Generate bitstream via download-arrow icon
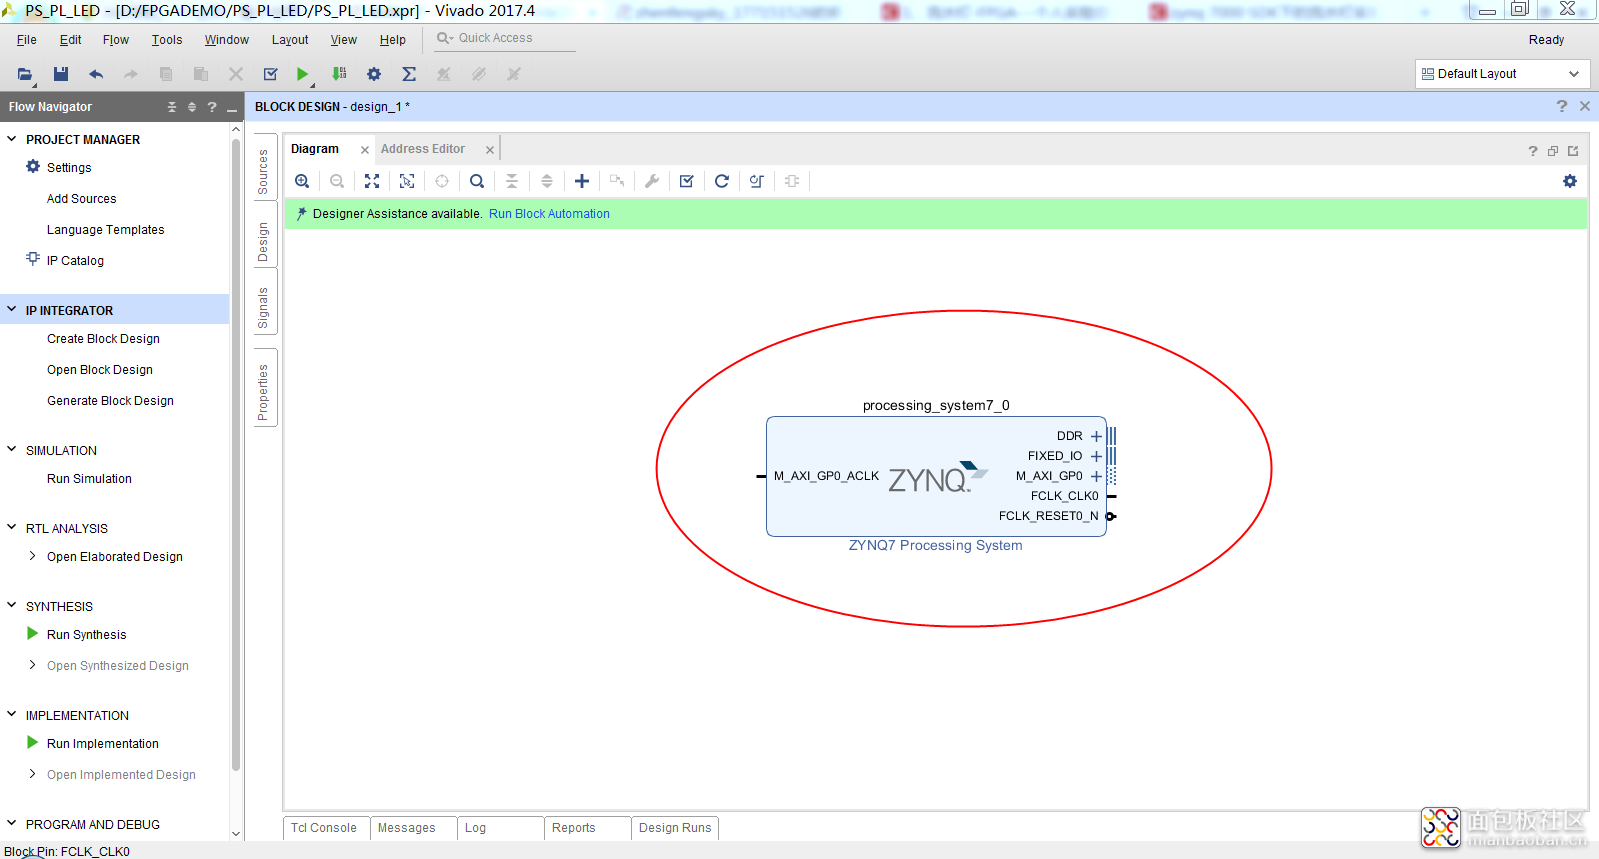The width and height of the screenshot is (1599, 859). [339, 74]
